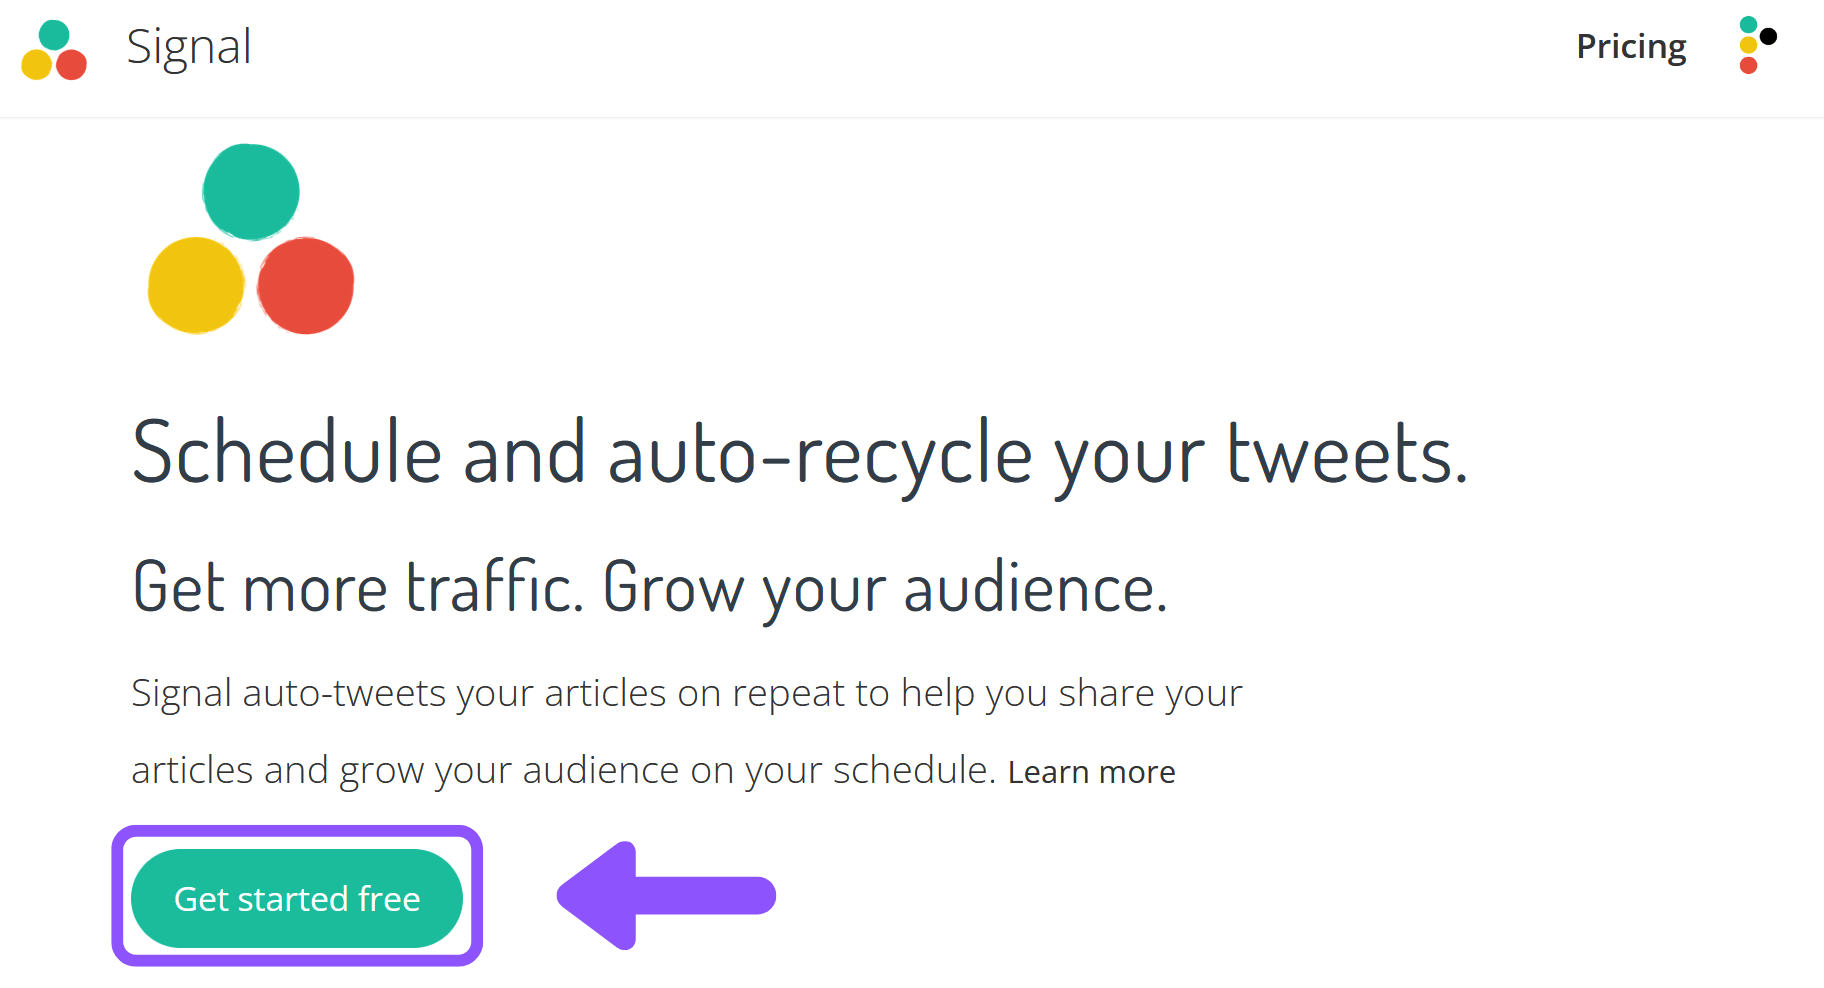Viewport: 1824px width, 988px height.
Task: Click the purple arrow pointing left
Action: click(666, 895)
